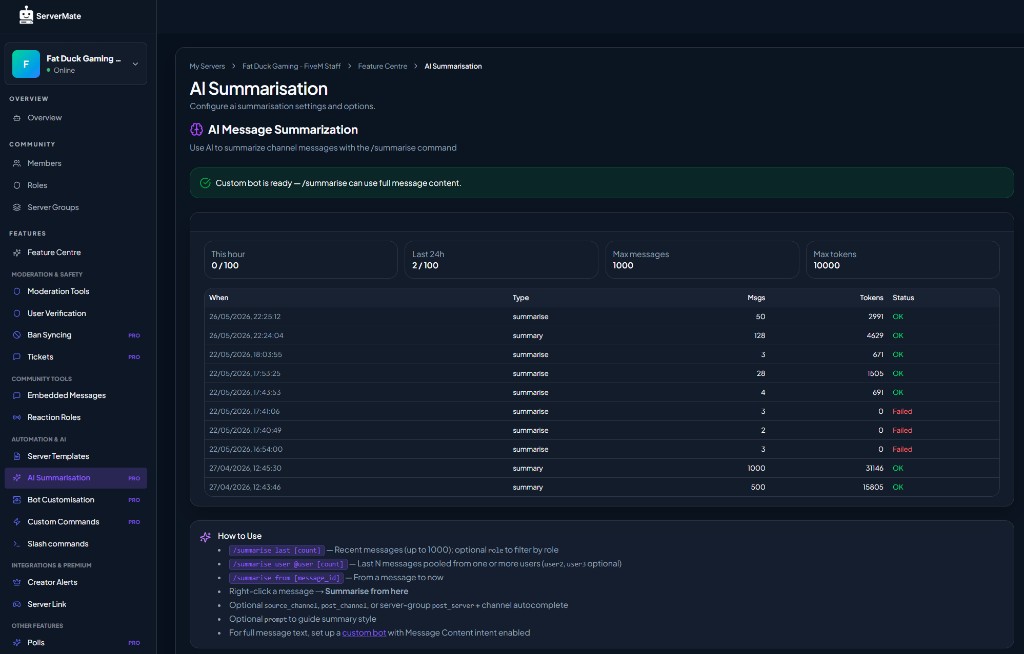
Task: Click the Slash commands icon
Action: [17, 544]
